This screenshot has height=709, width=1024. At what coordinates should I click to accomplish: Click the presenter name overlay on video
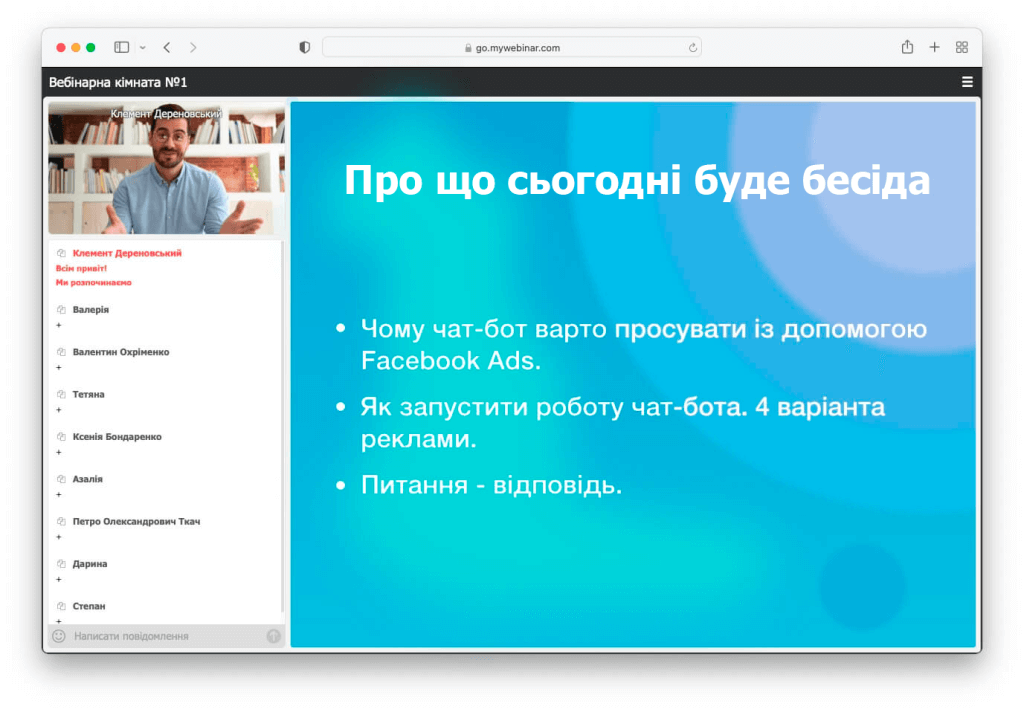pos(166,114)
